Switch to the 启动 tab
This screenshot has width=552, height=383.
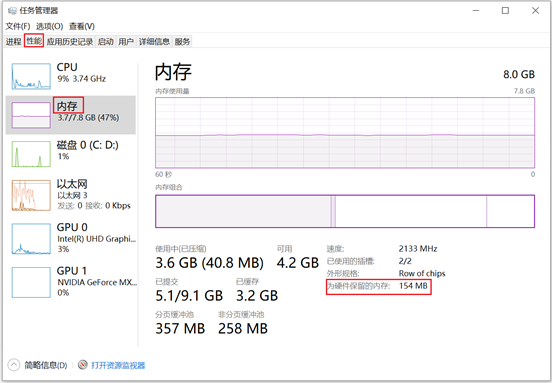(106, 42)
